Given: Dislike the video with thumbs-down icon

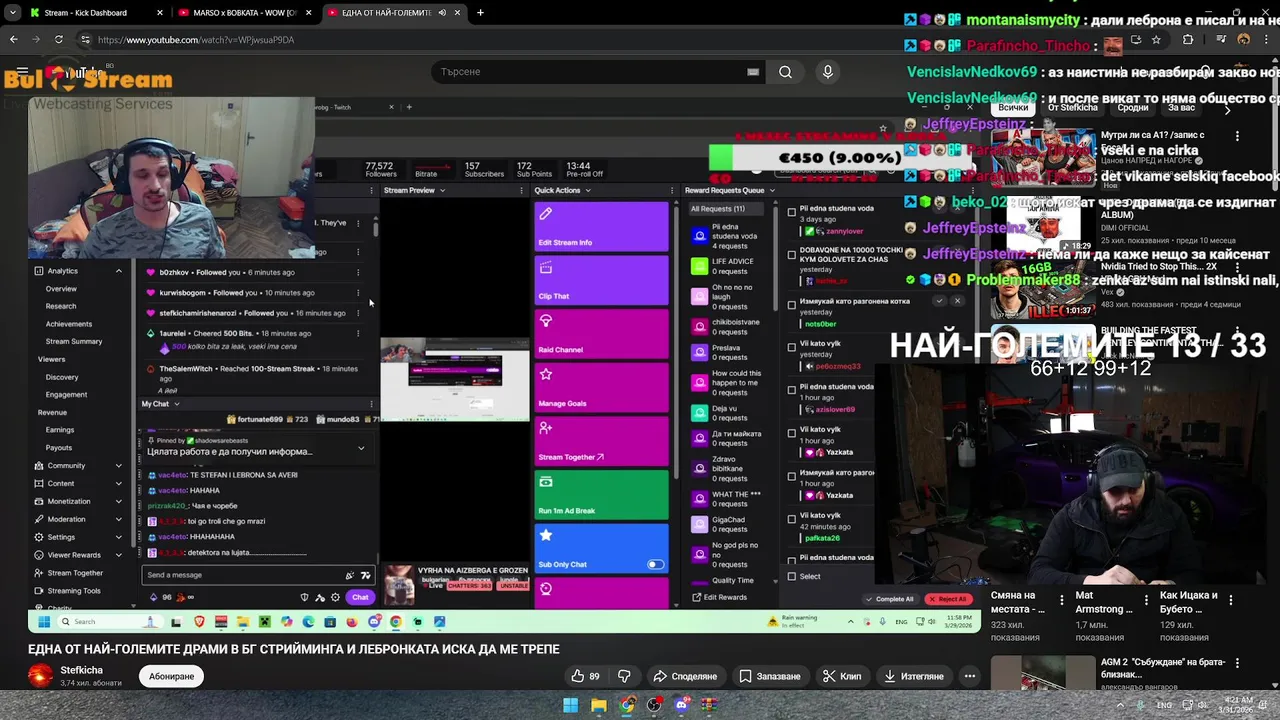Looking at the screenshot, I should pyautogui.click(x=624, y=676).
